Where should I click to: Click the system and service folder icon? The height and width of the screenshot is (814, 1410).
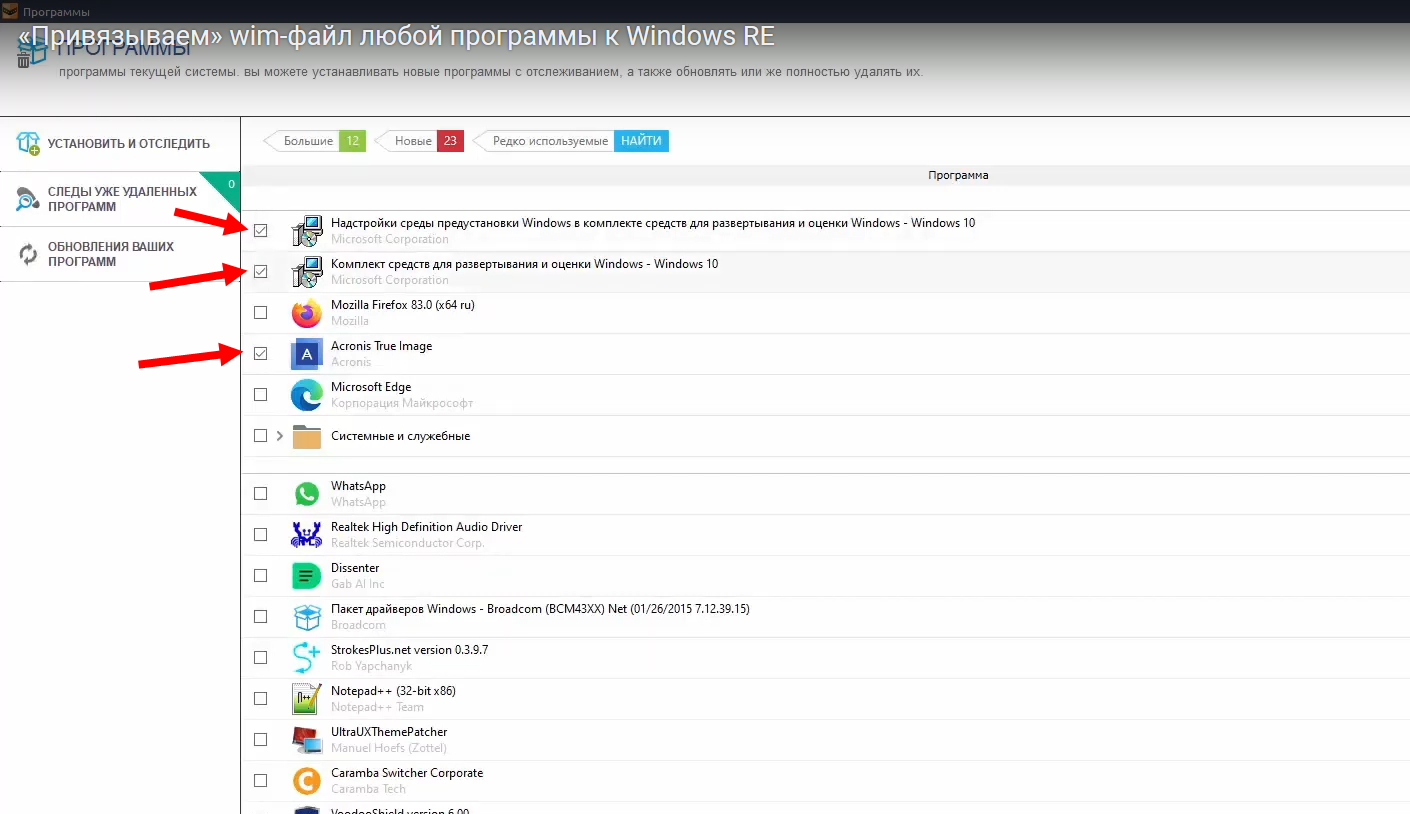(306, 437)
